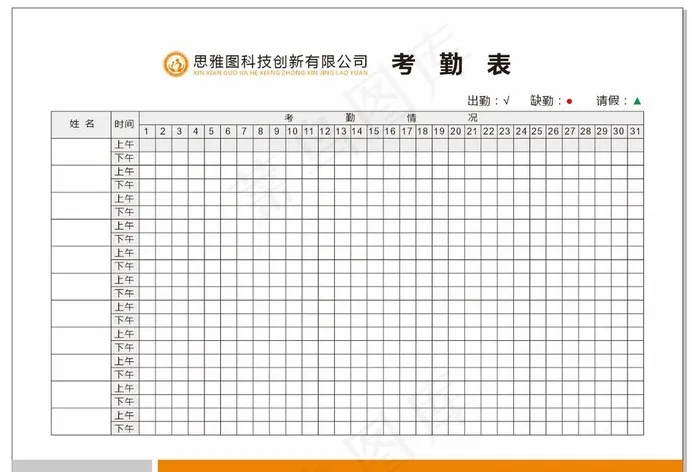Select day 31 column header
This screenshot has height=472, width=700.
[636, 131]
